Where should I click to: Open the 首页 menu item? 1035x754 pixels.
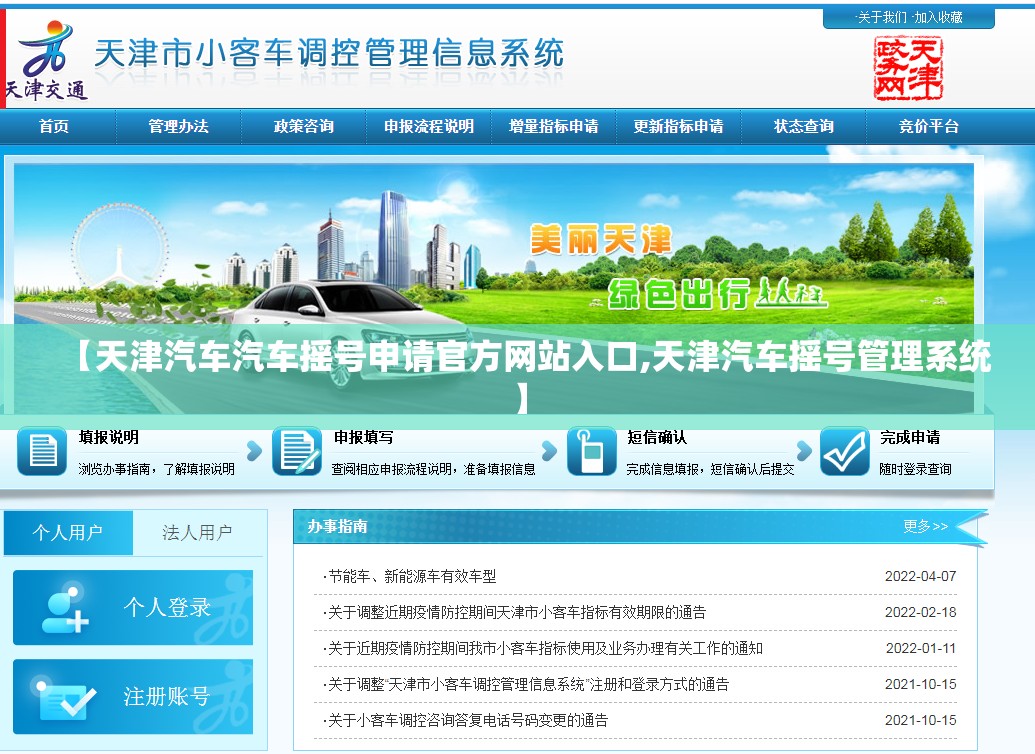54,126
